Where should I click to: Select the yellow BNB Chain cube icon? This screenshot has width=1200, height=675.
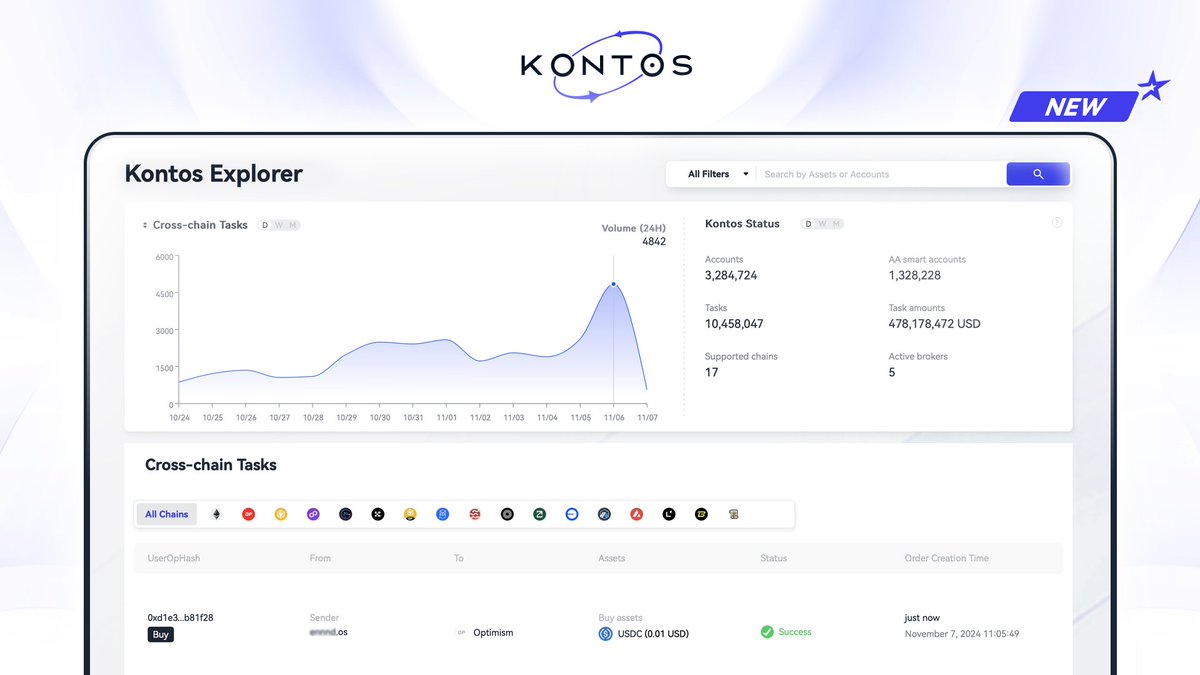coord(281,514)
